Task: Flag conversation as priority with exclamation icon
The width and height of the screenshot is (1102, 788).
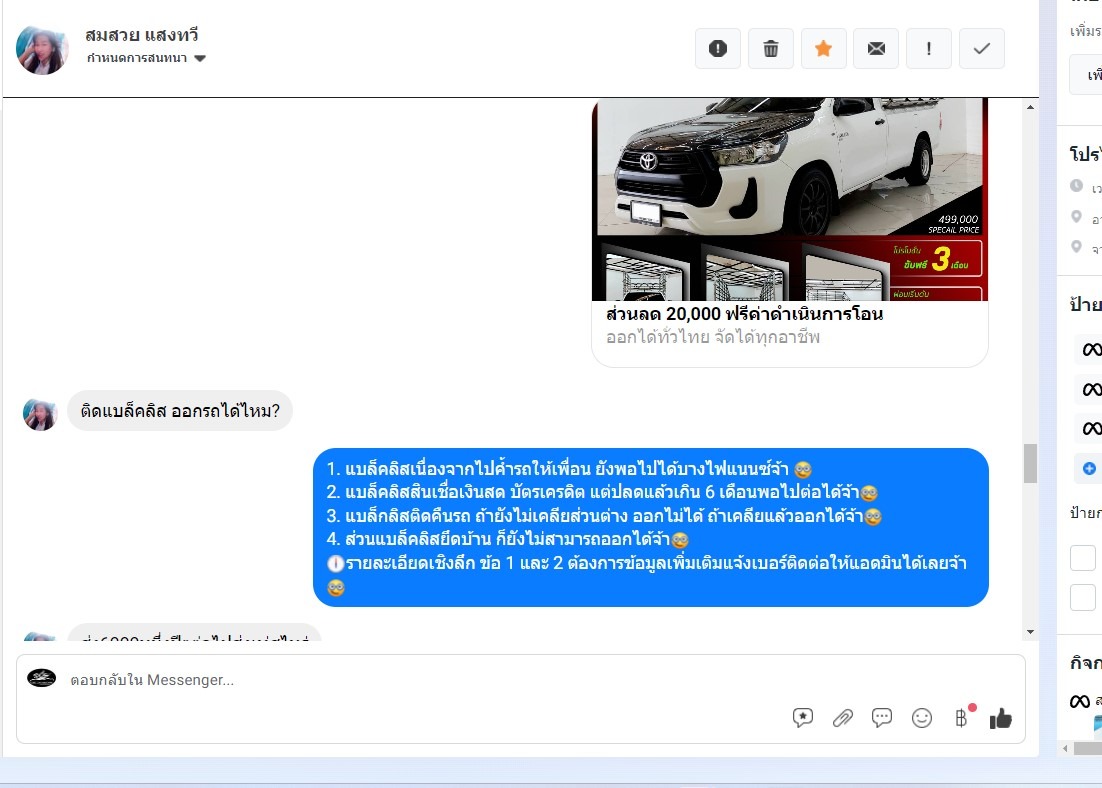Action: 929,48
